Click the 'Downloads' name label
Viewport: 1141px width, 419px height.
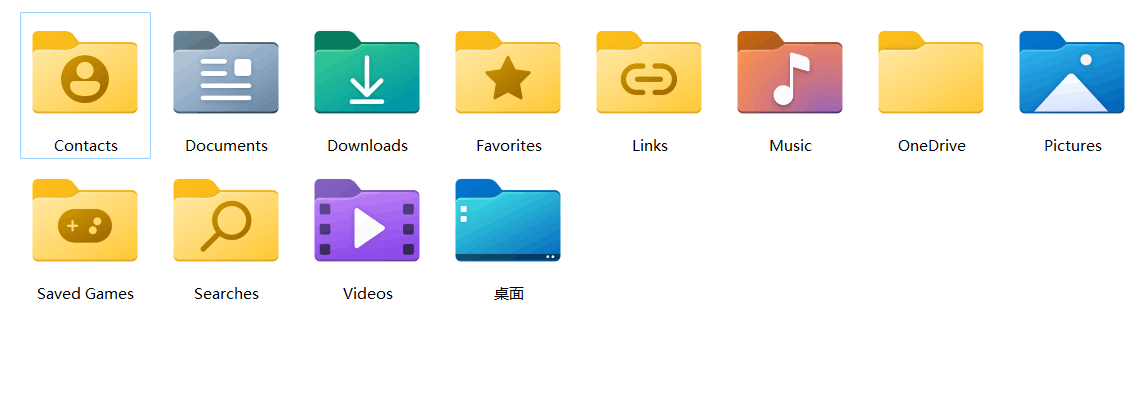tap(367, 145)
